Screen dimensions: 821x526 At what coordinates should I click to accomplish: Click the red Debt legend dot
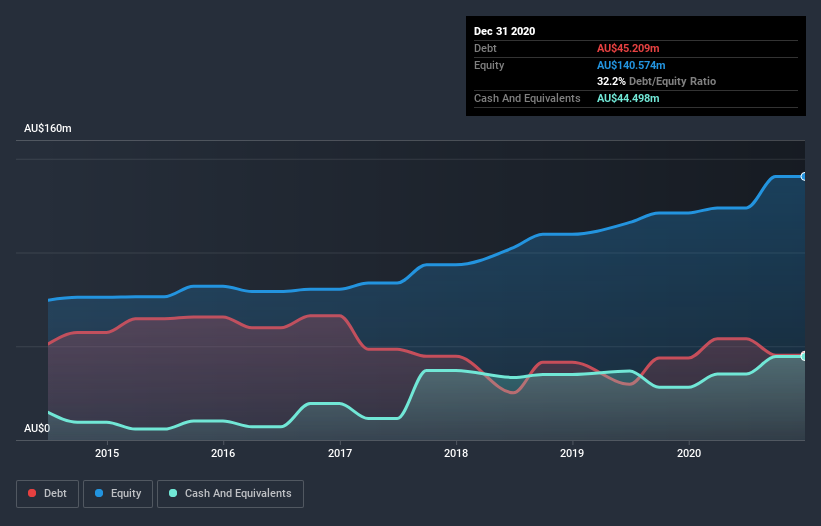tap(32, 493)
